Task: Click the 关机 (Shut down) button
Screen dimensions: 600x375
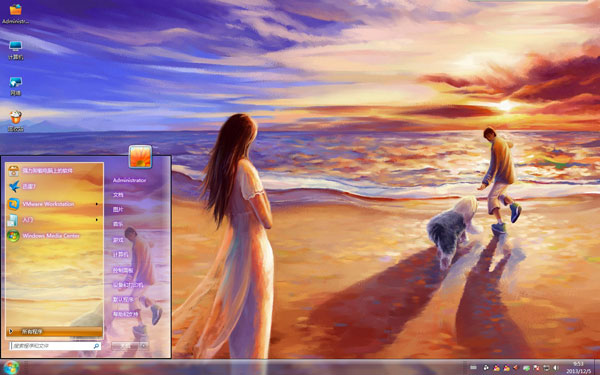Action: (125, 346)
